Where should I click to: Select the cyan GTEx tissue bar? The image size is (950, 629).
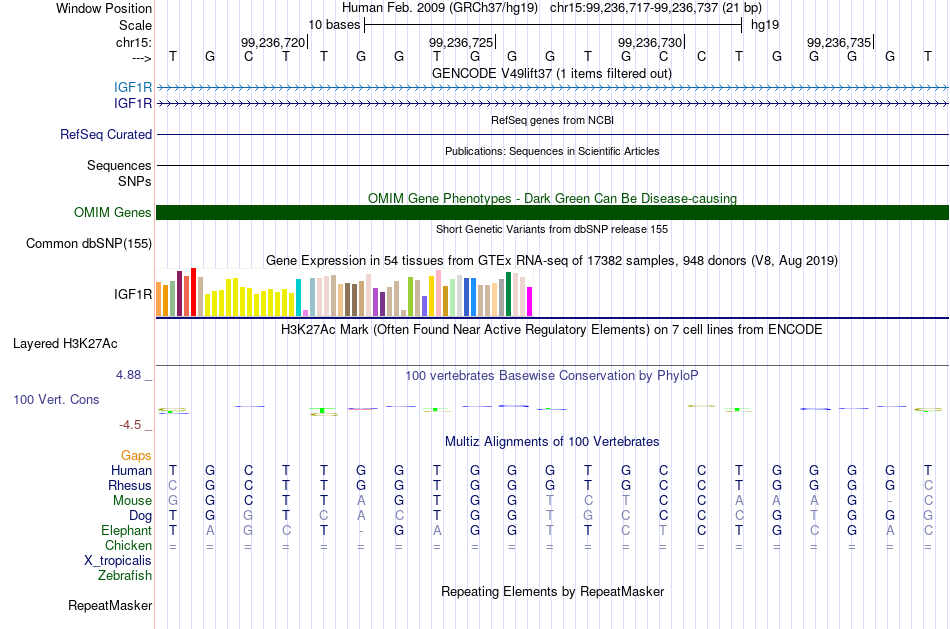[298, 298]
